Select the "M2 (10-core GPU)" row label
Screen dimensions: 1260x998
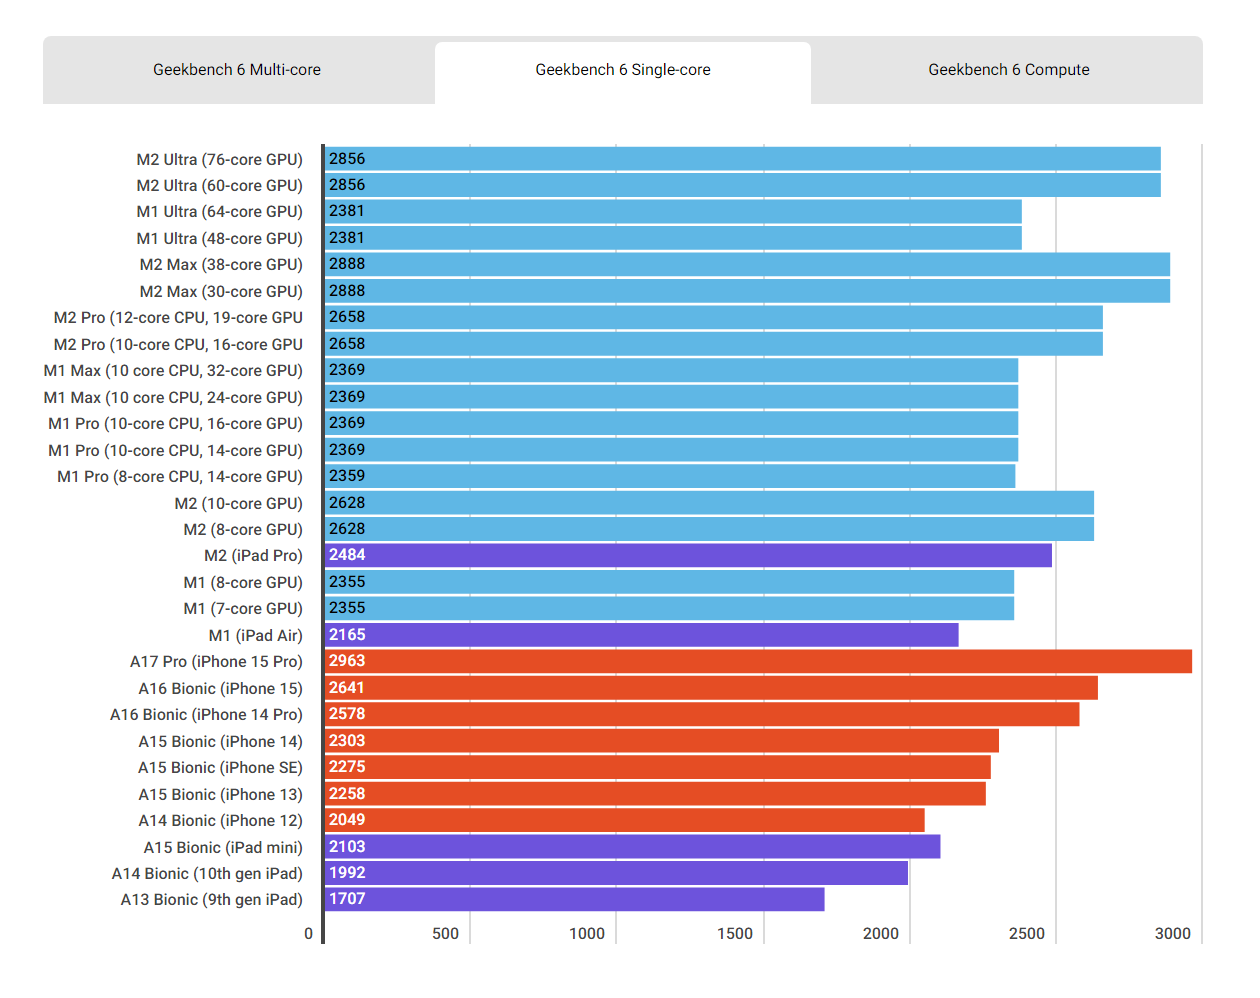238,504
